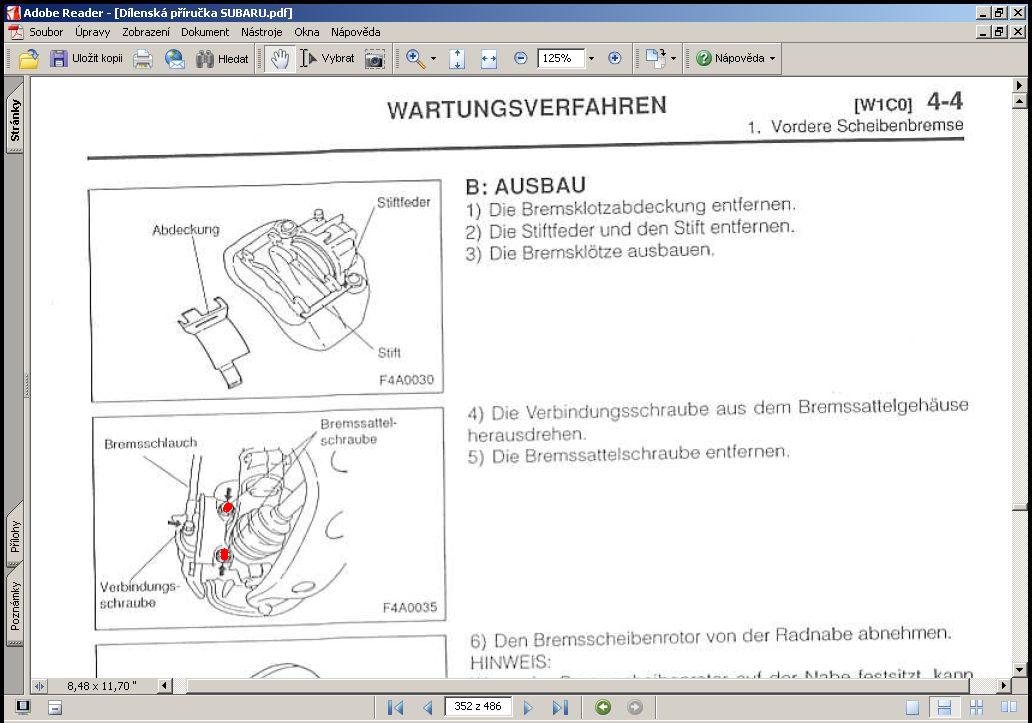
Task: Click the horizontal scrollbar right arrow
Action: (1003, 686)
